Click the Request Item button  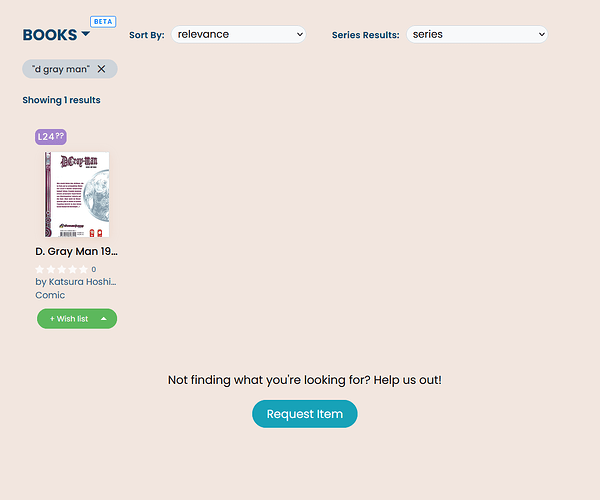point(305,414)
